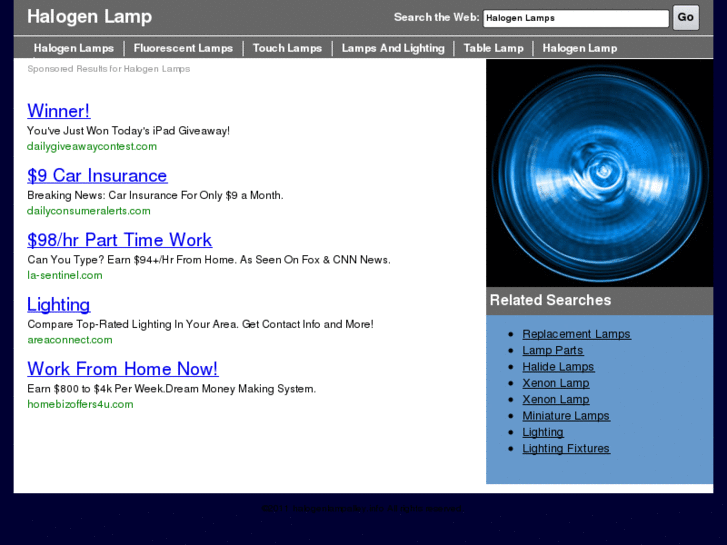Click the Halogen Lamp site title
This screenshot has width=727, height=545.
(89, 17)
